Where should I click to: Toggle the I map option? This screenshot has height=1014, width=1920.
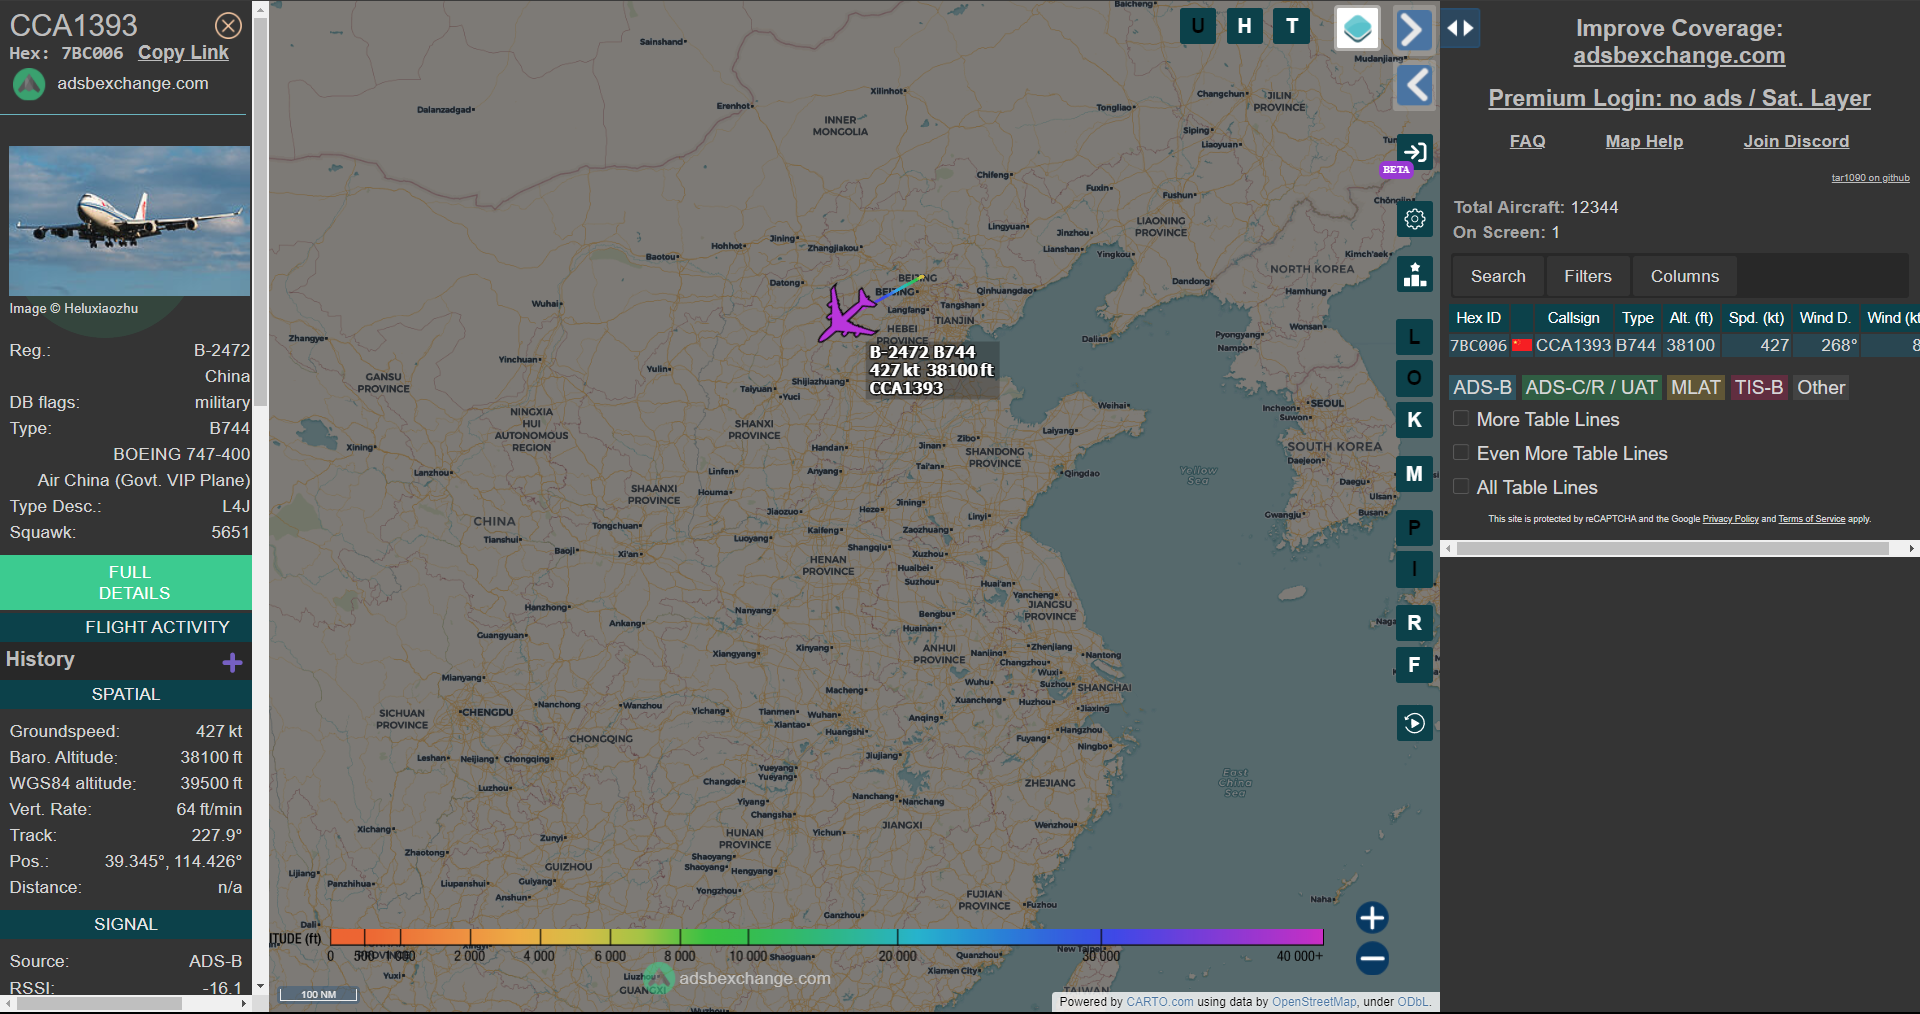[x=1414, y=569]
